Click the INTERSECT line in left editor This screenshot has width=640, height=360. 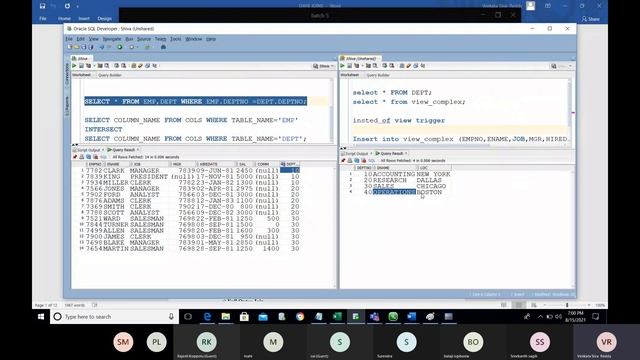tap(103, 129)
